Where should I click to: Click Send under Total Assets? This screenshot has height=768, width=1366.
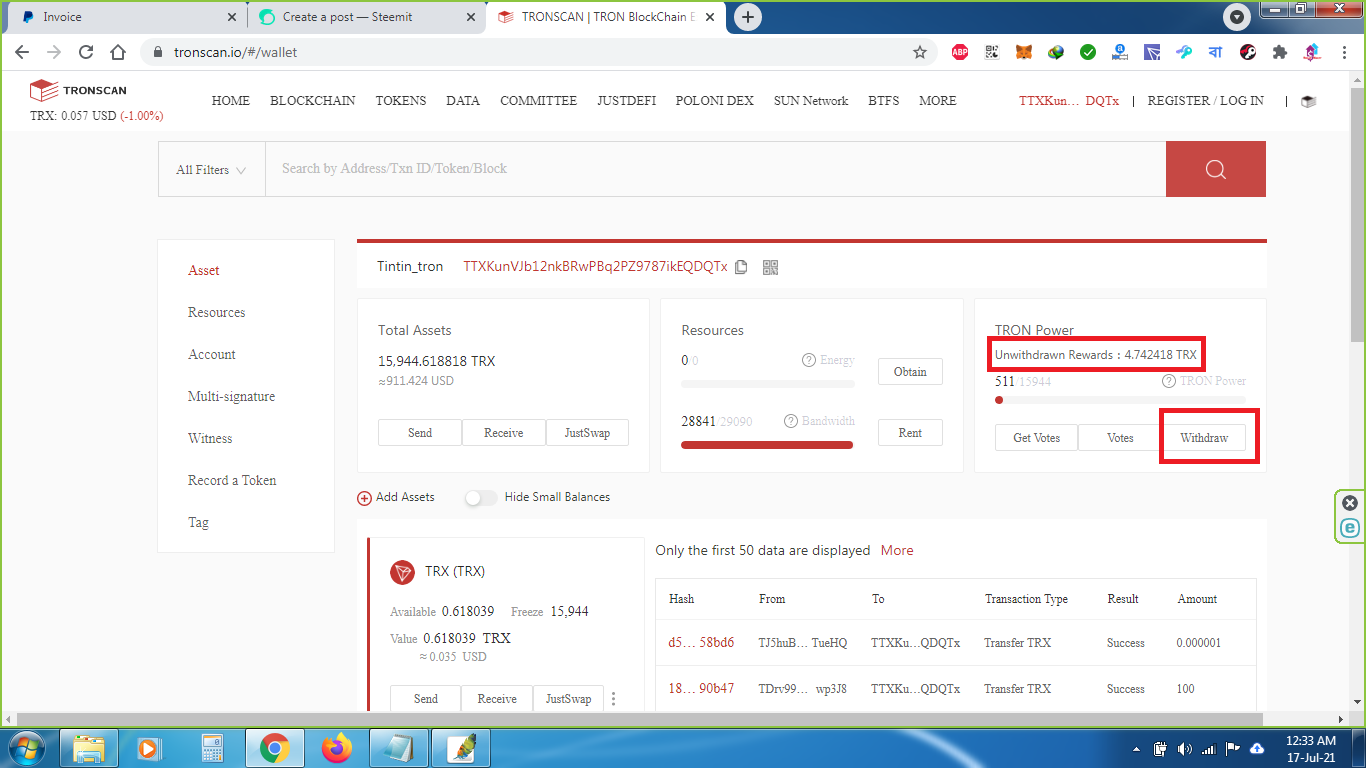(420, 433)
